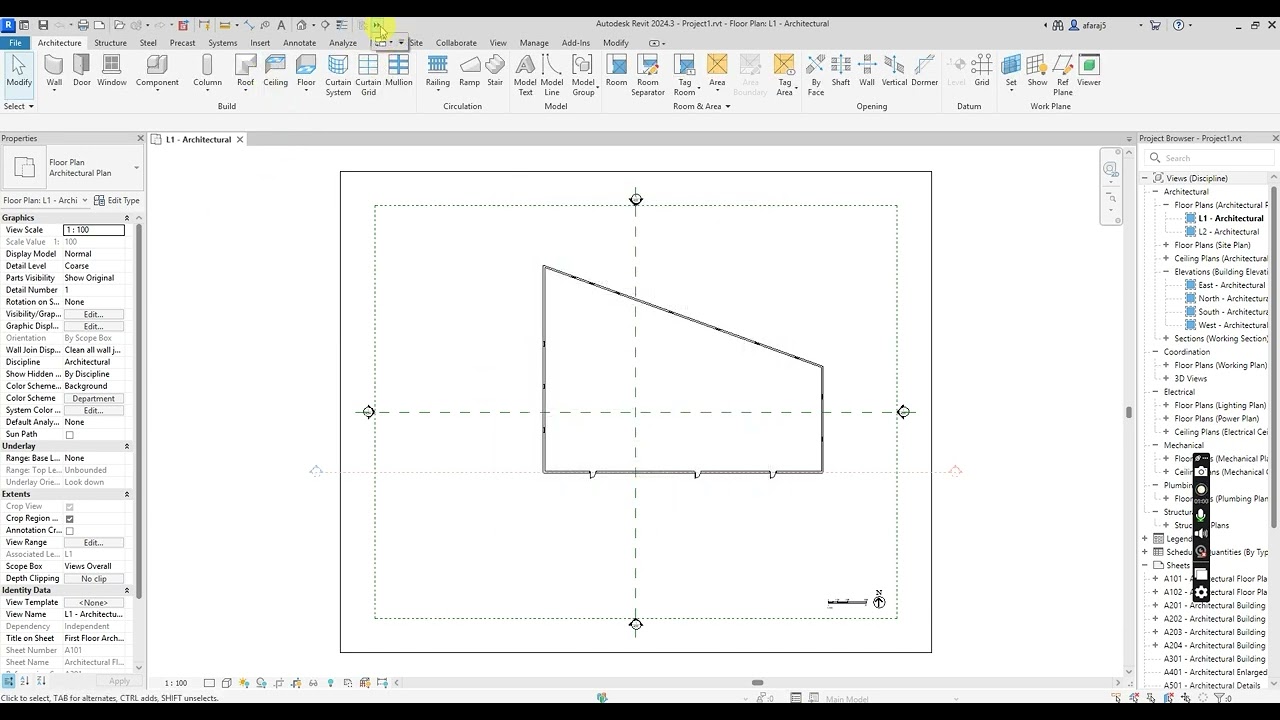Pick the Door tool
The height and width of the screenshot is (720, 1280).
pos(82,71)
